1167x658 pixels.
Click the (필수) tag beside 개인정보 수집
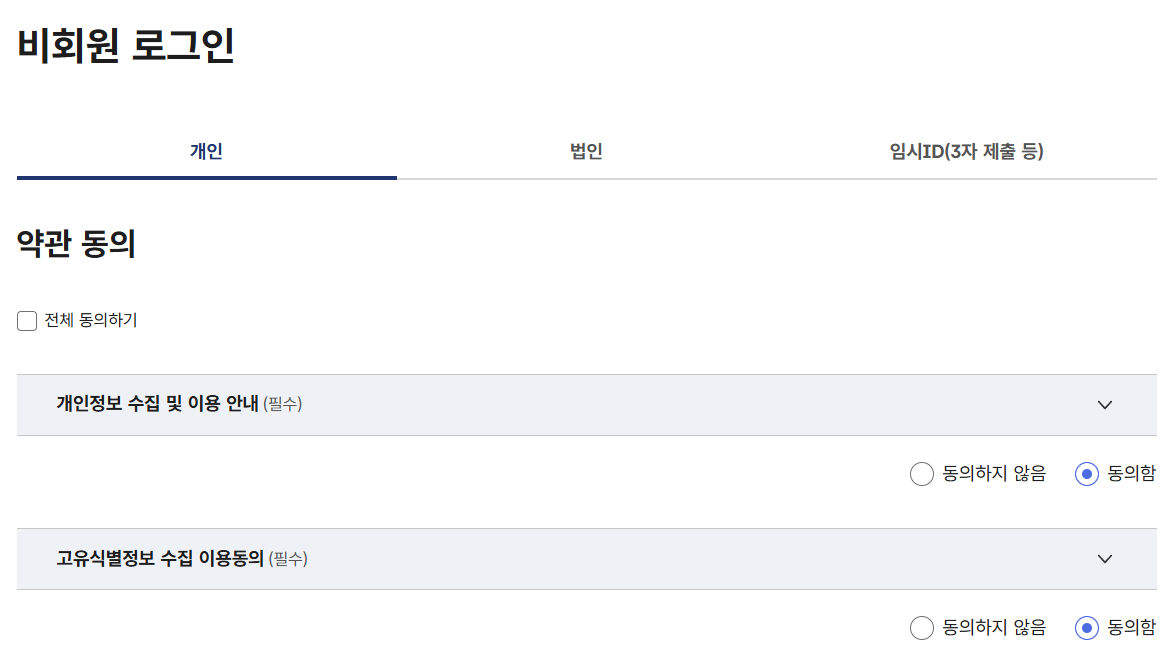point(283,404)
